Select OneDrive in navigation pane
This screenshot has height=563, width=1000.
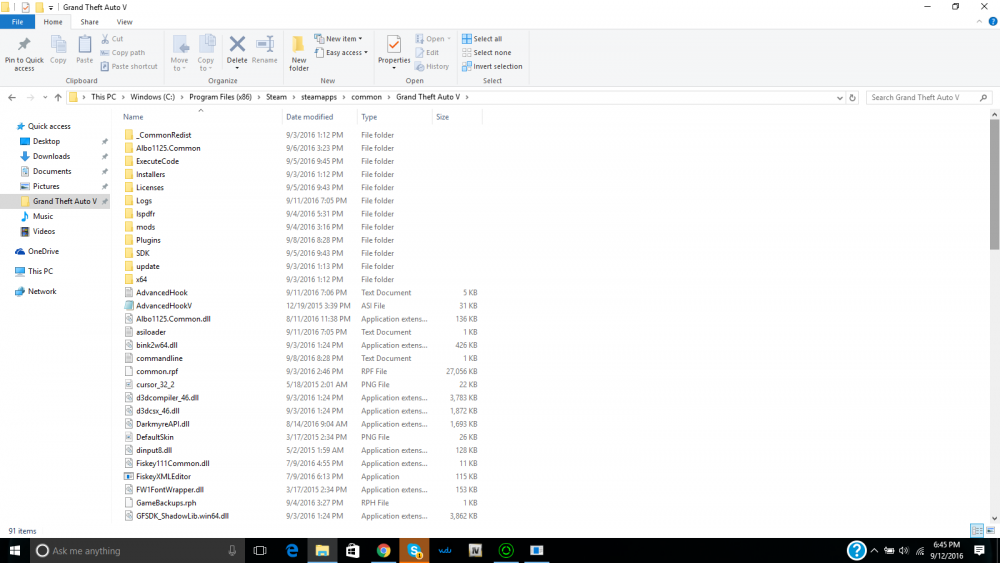(x=43, y=251)
